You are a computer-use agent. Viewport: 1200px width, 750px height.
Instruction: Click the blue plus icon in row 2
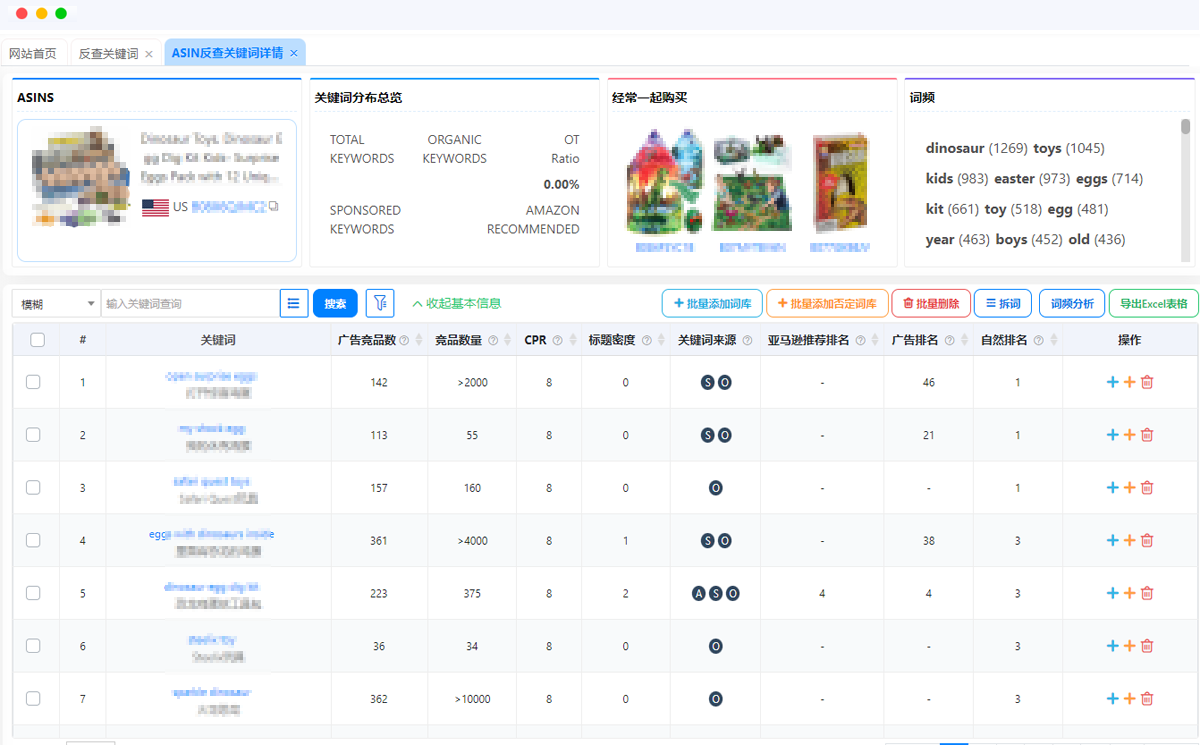click(1112, 435)
